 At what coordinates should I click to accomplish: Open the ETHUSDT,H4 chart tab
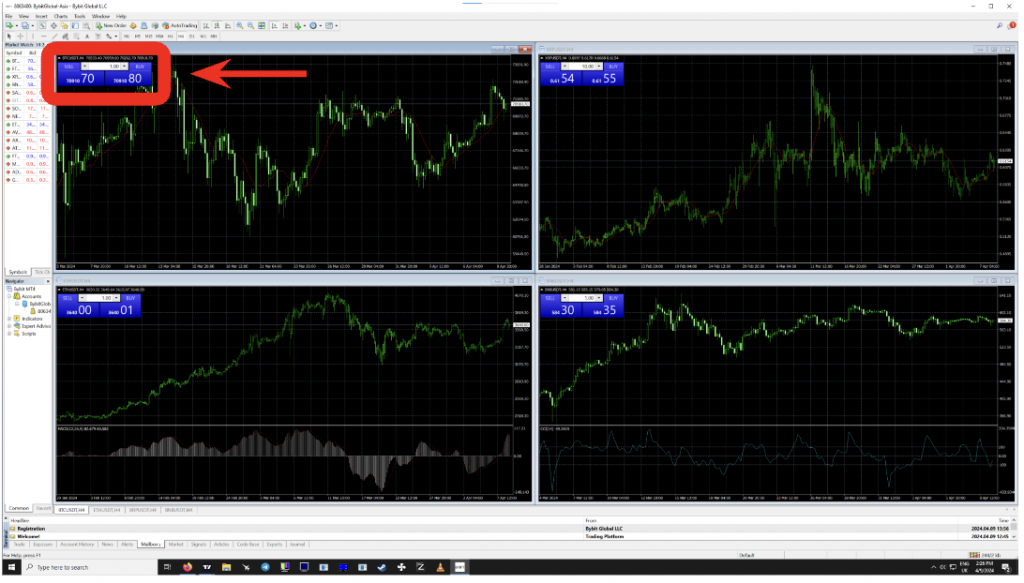[x=106, y=510]
